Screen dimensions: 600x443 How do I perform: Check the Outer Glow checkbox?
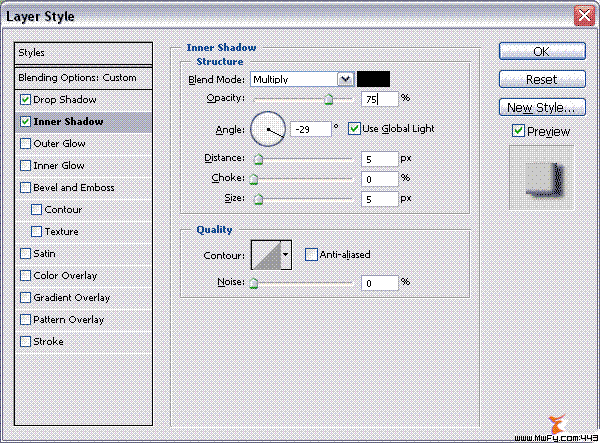coord(25,143)
